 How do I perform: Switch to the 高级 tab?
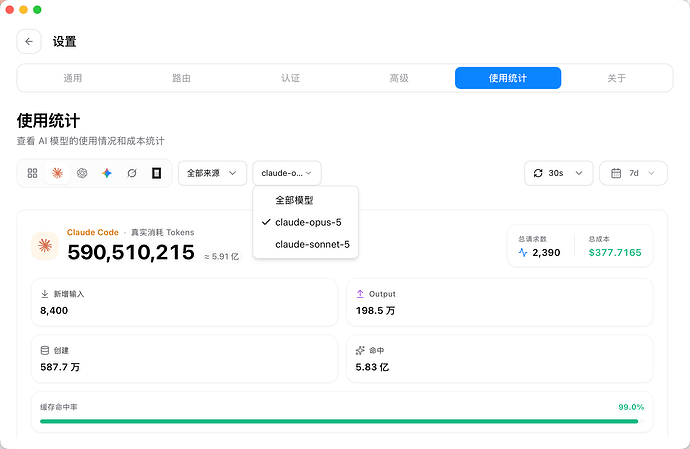399,78
